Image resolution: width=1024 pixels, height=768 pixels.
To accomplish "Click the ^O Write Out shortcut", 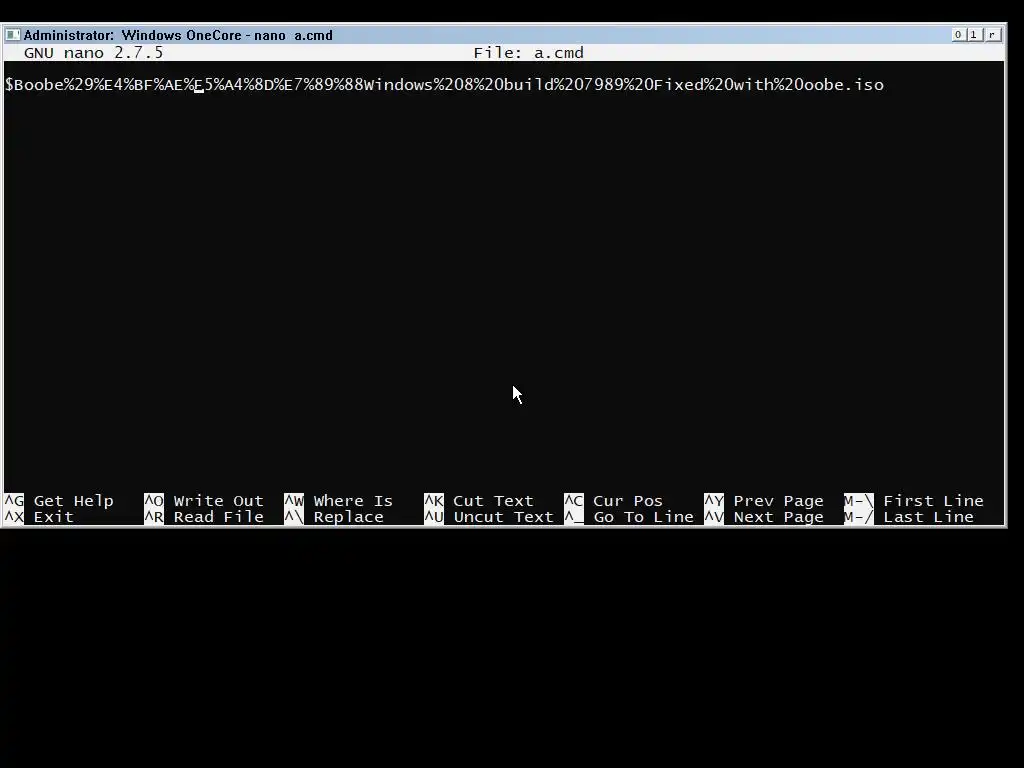I will pyautogui.click(x=204, y=501).
